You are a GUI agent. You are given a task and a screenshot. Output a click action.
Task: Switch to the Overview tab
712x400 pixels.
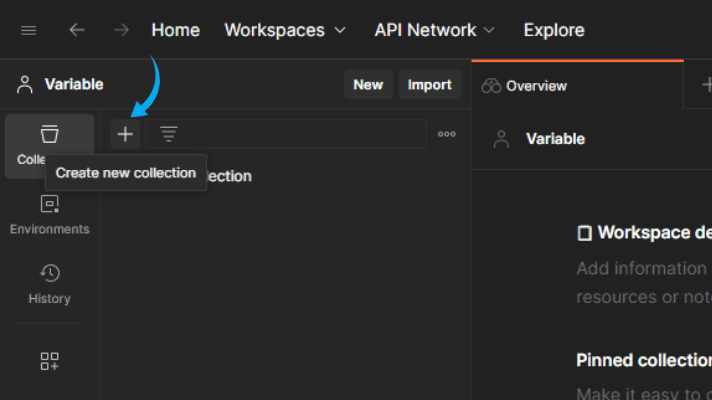pos(578,85)
